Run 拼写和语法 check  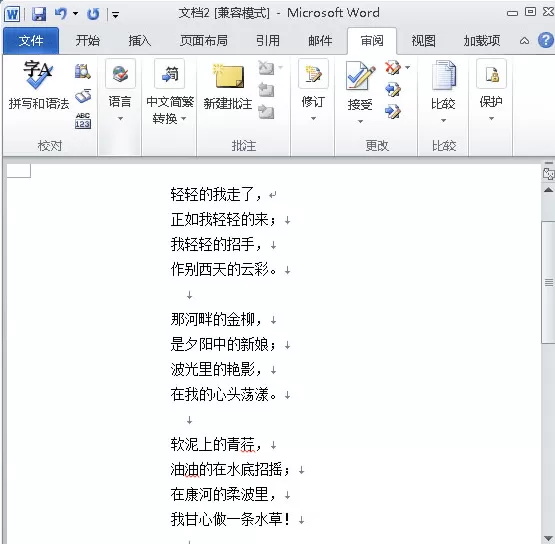(39, 86)
